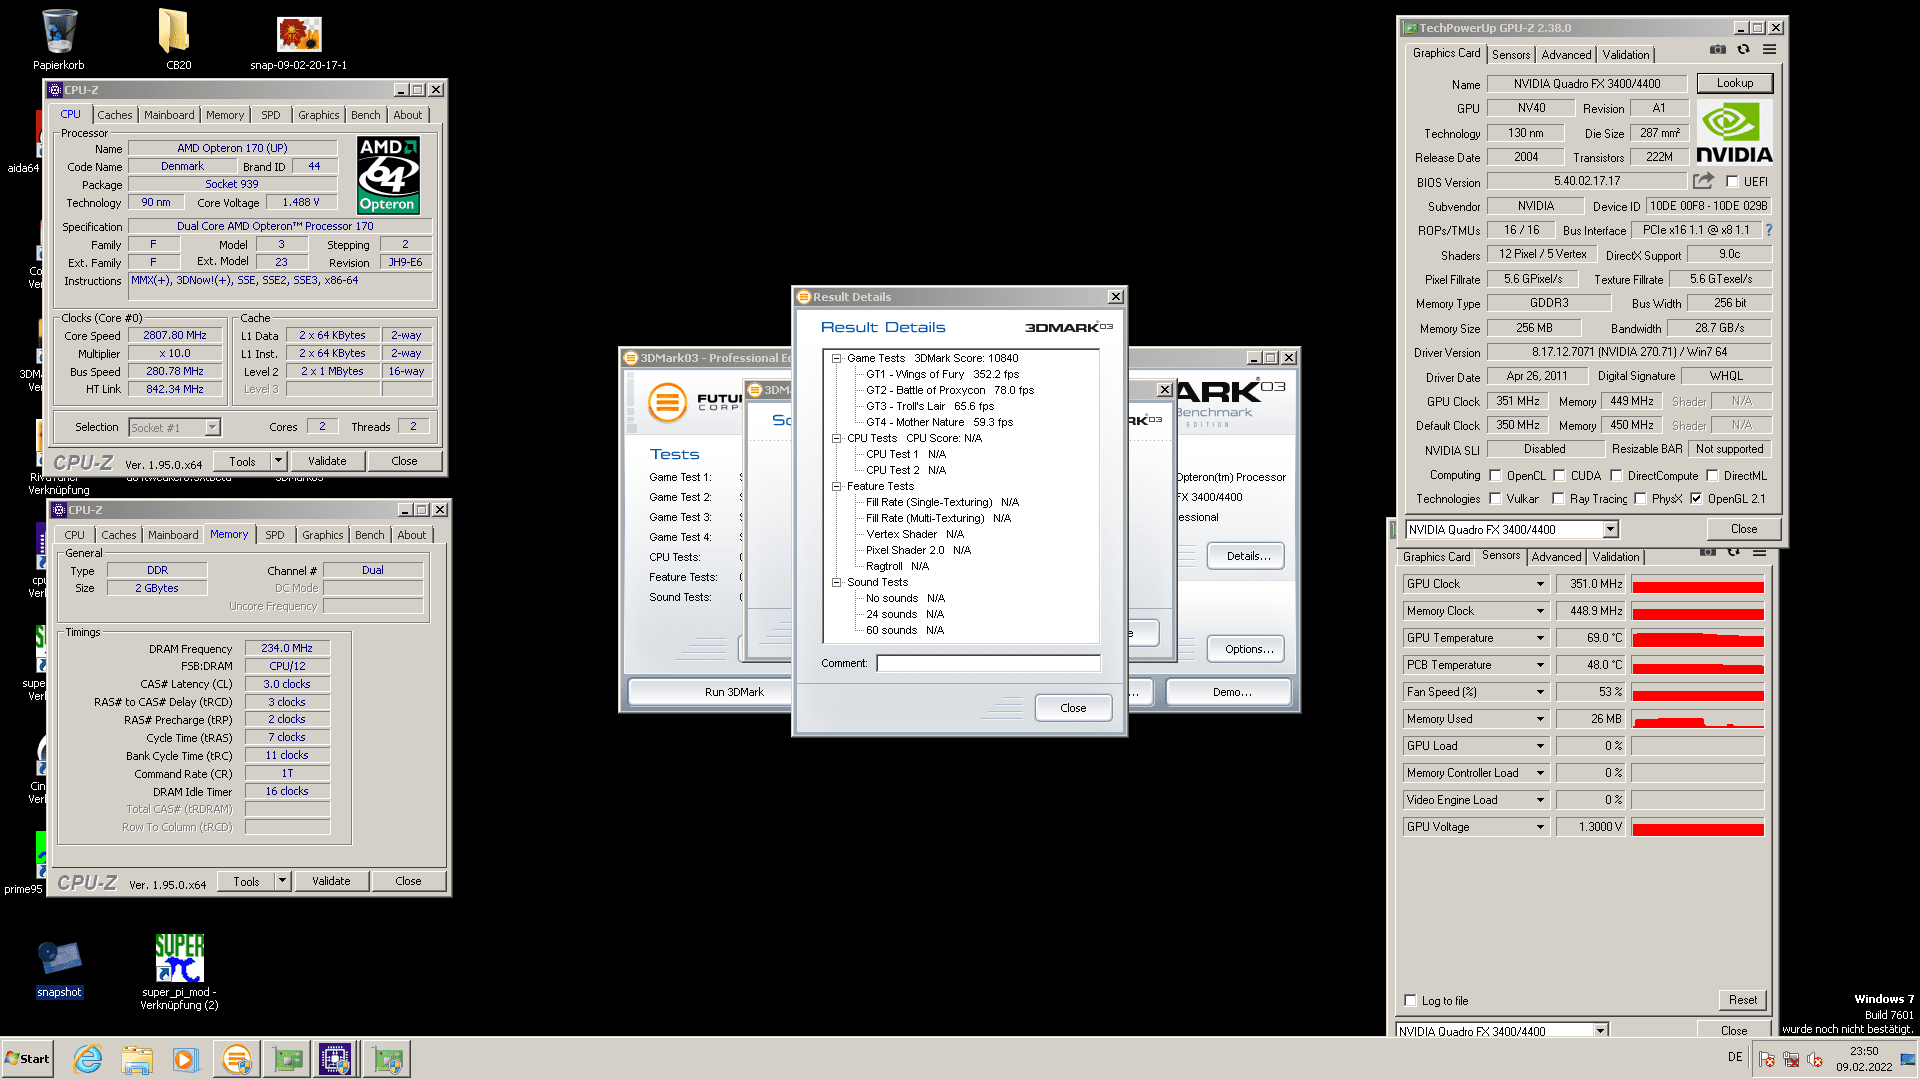The image size is (1920, 1080).
Task: Open the CPU-Z Socket #1 selection dropdown
Action: 212,427
